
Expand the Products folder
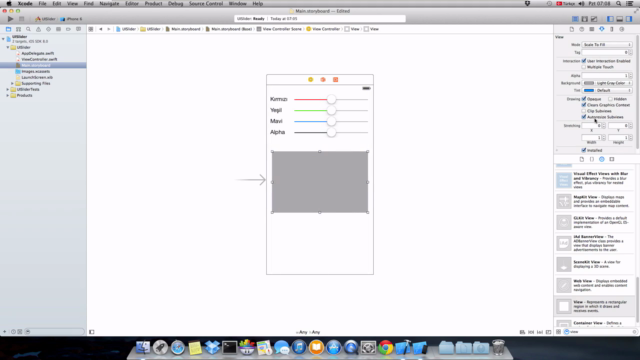point(8,96)
